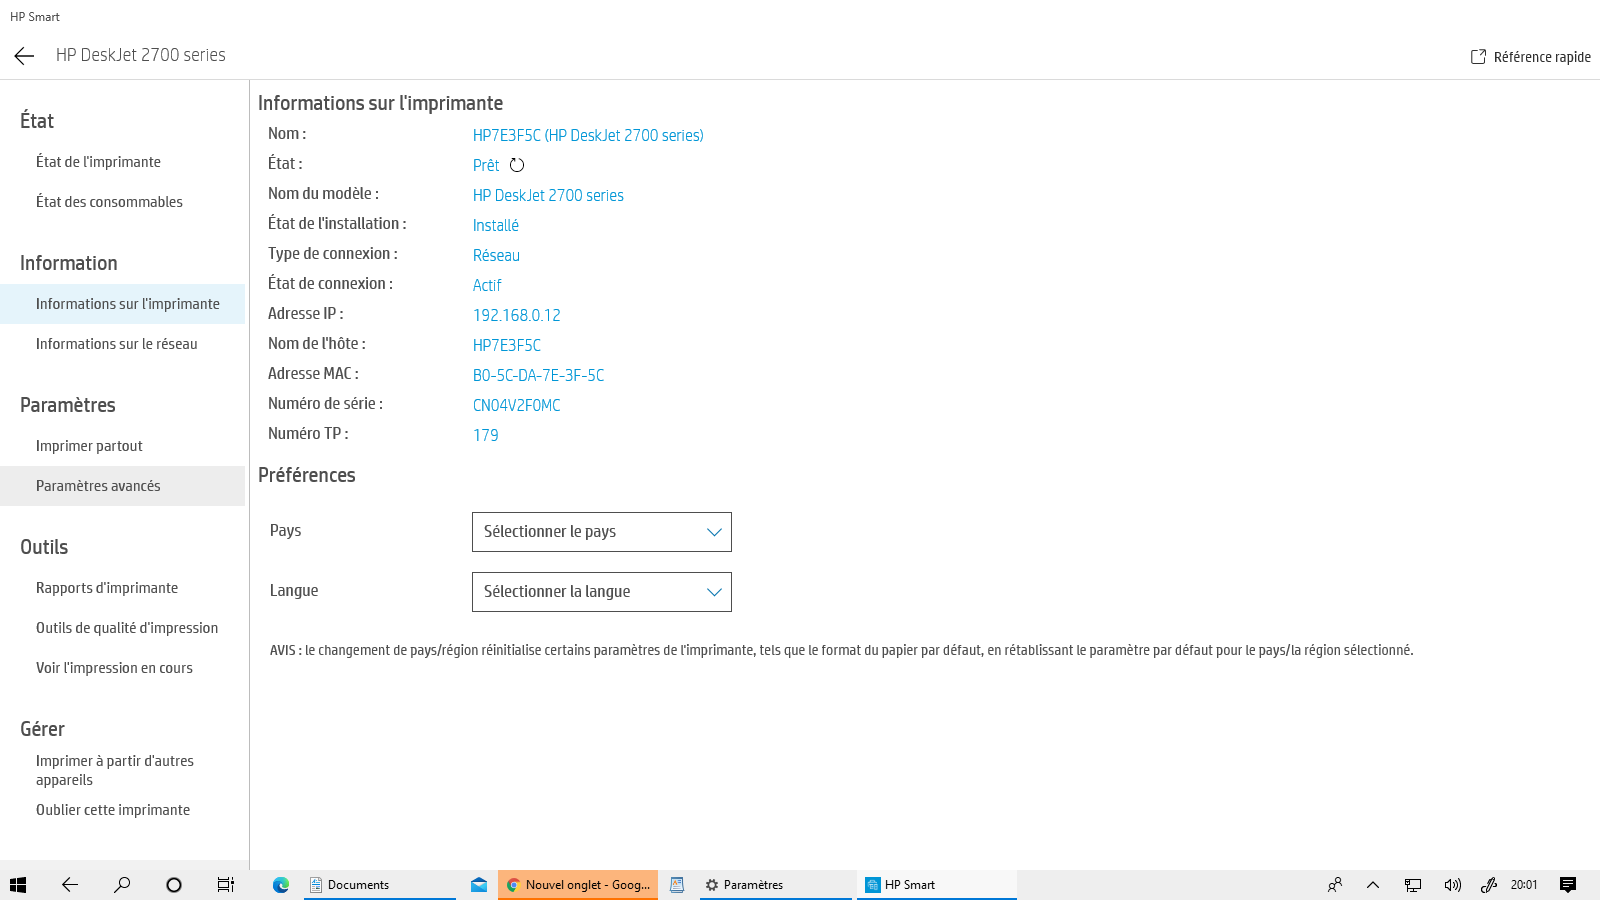The image size is (1600, 900).
Task: Click the TP number 179
Action: click(x=486, y=435)
